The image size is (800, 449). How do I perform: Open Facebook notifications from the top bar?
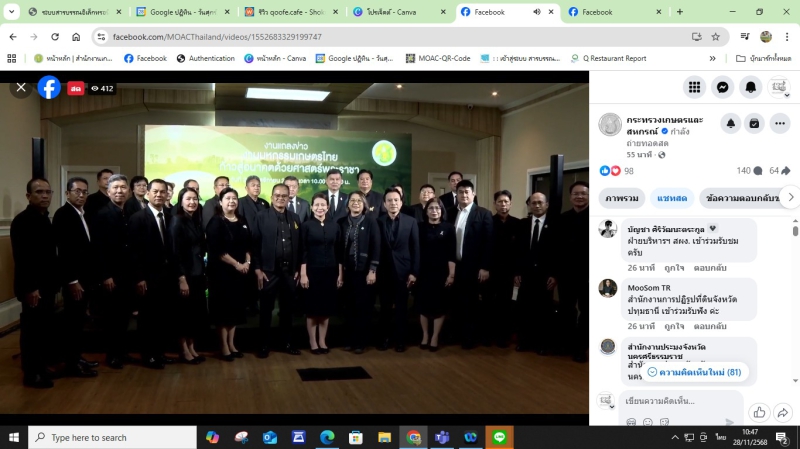tap(750, 87)
